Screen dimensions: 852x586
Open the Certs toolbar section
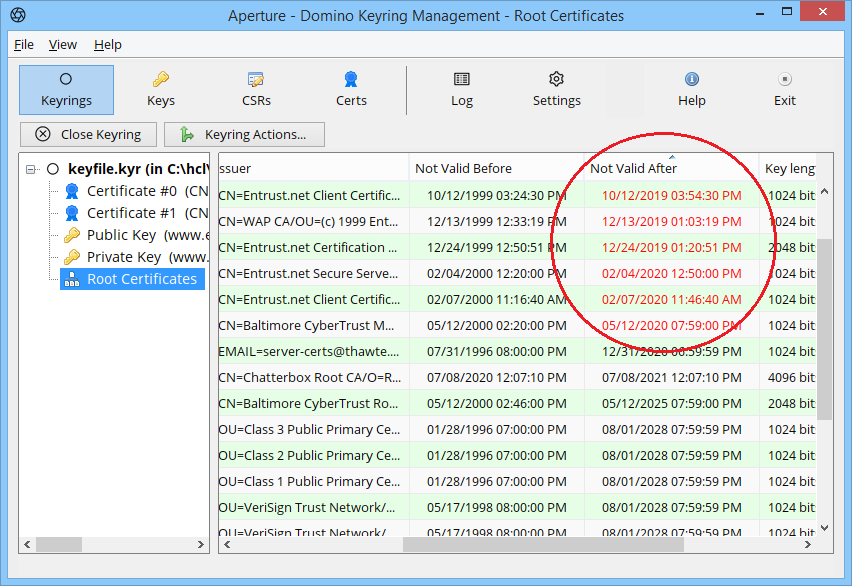351,90
